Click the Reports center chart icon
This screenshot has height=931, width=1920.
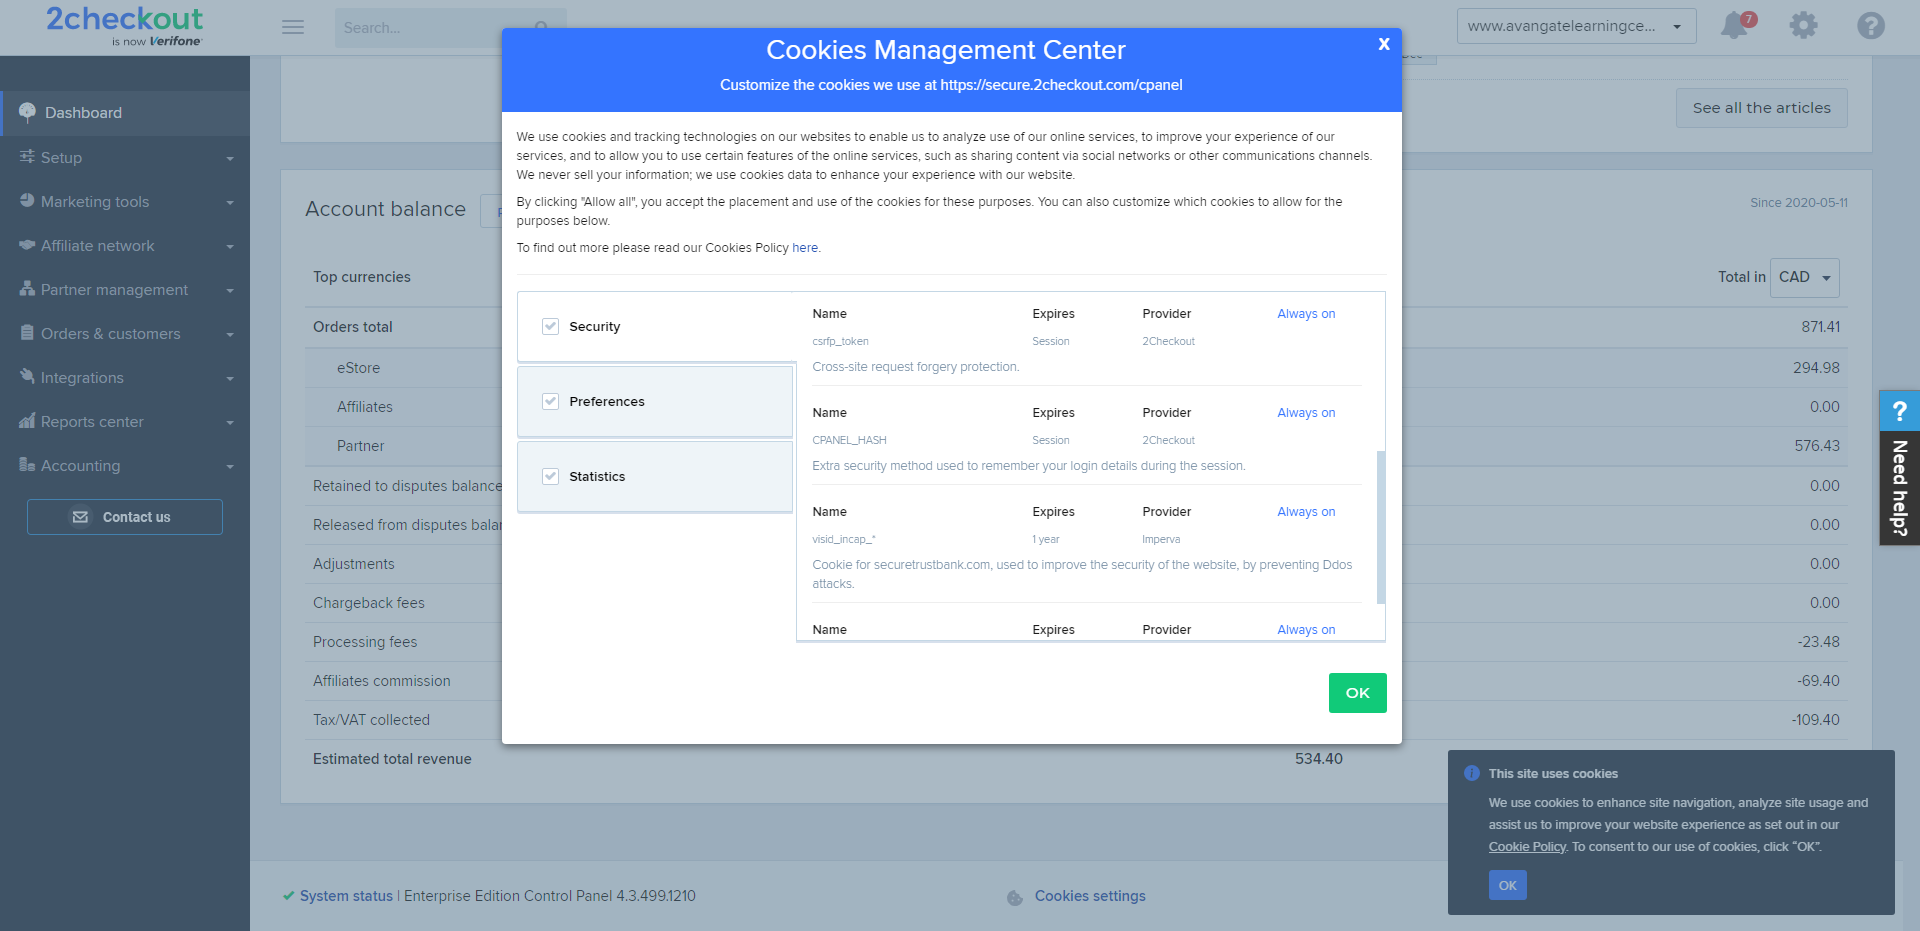click(x=27, y=421)
